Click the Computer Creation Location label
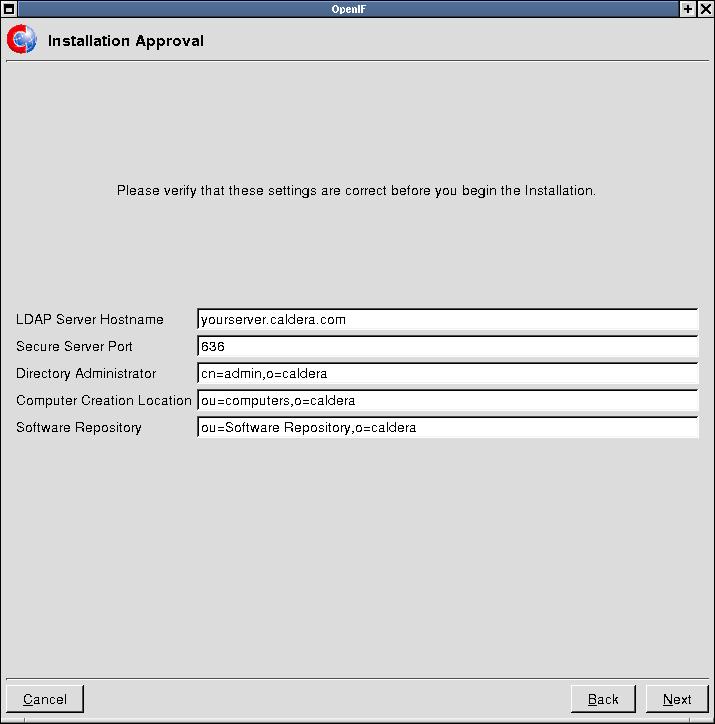This screenshot has width=715, height=724. coord(104,401)
